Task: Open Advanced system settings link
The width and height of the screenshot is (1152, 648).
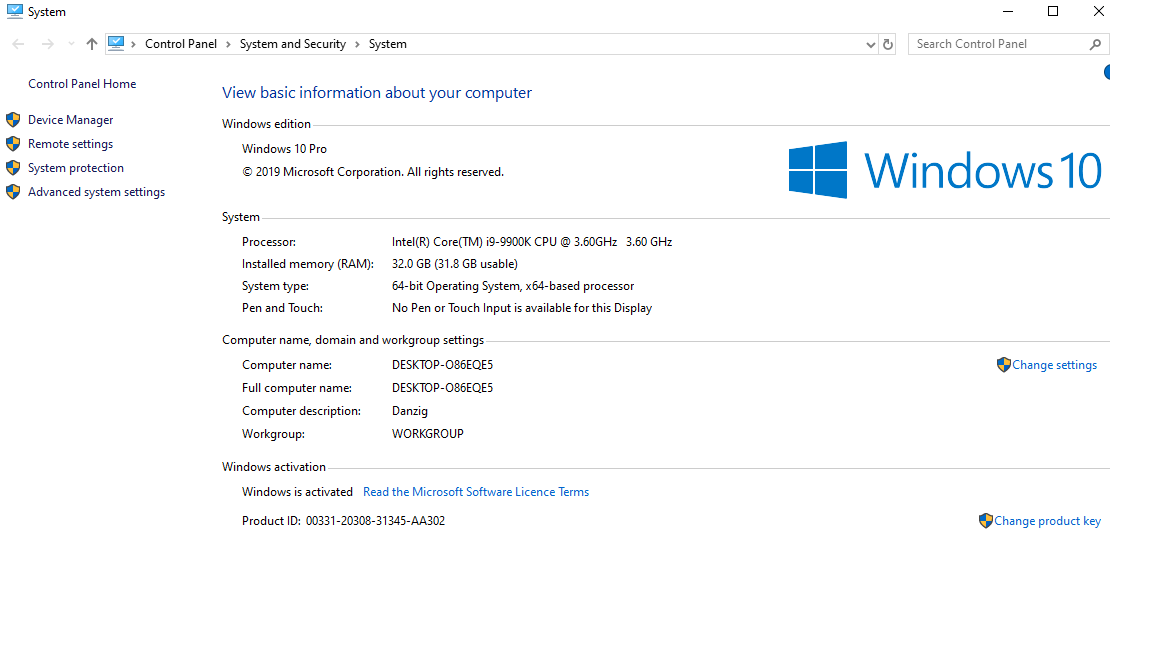Action: [x=96, y=192]
